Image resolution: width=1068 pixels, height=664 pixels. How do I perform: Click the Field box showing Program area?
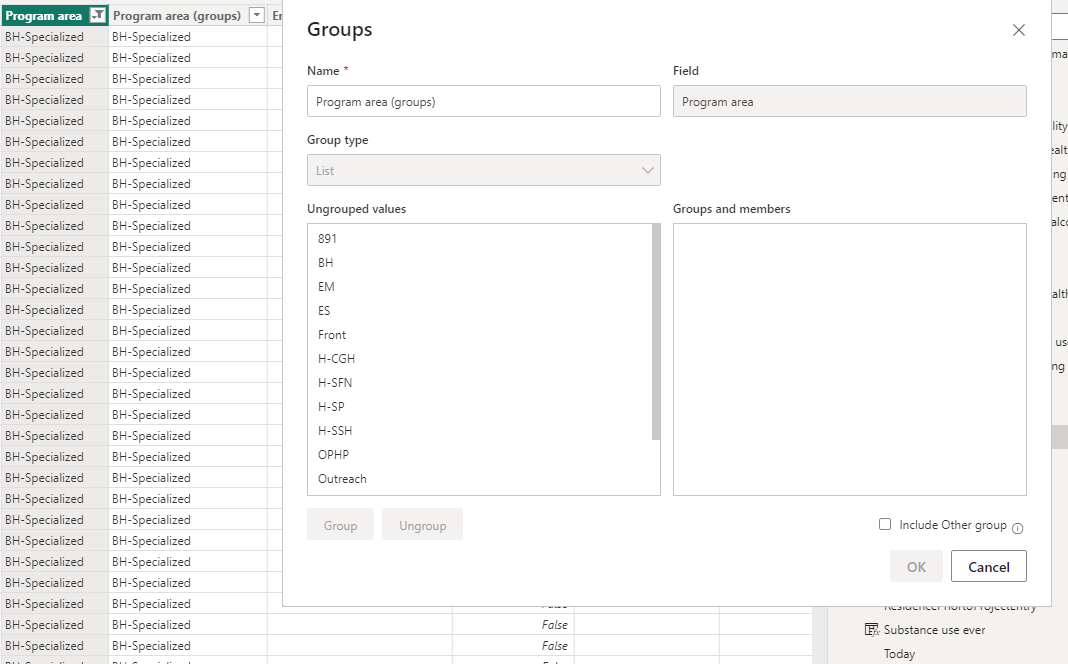click(x=849, y=101)
